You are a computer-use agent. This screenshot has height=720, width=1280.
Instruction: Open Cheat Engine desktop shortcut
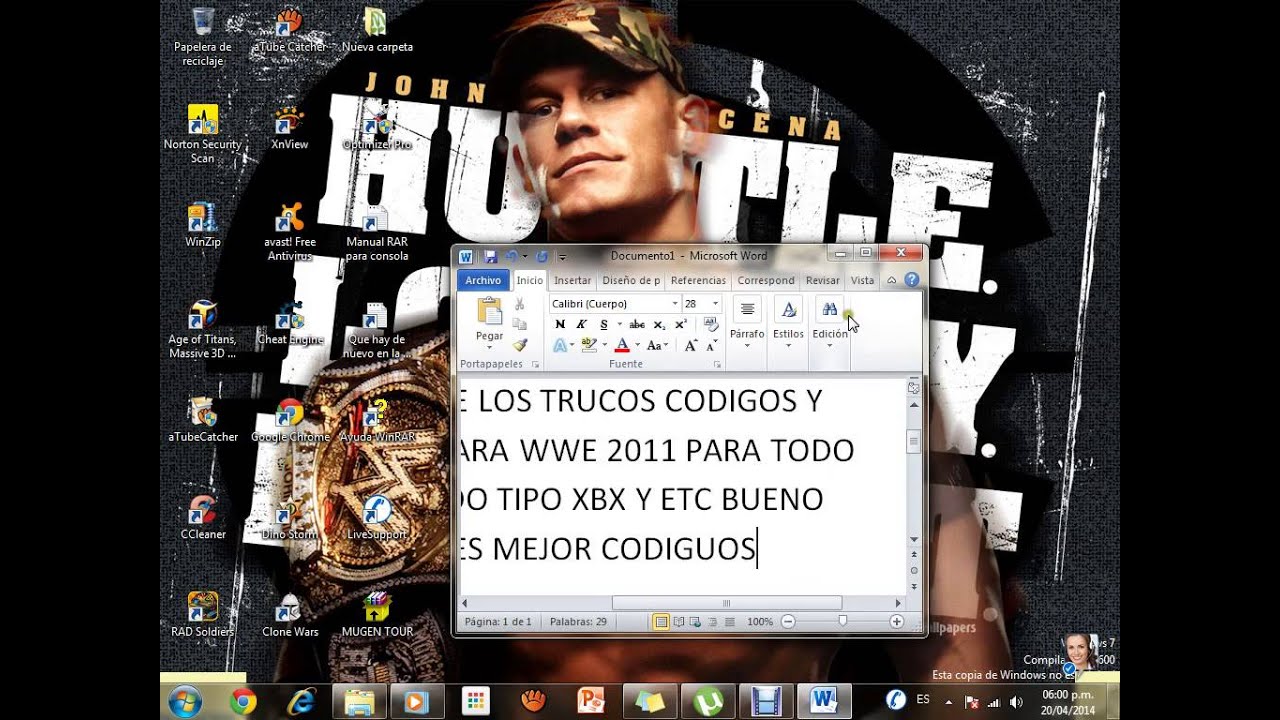pos(290,325)
